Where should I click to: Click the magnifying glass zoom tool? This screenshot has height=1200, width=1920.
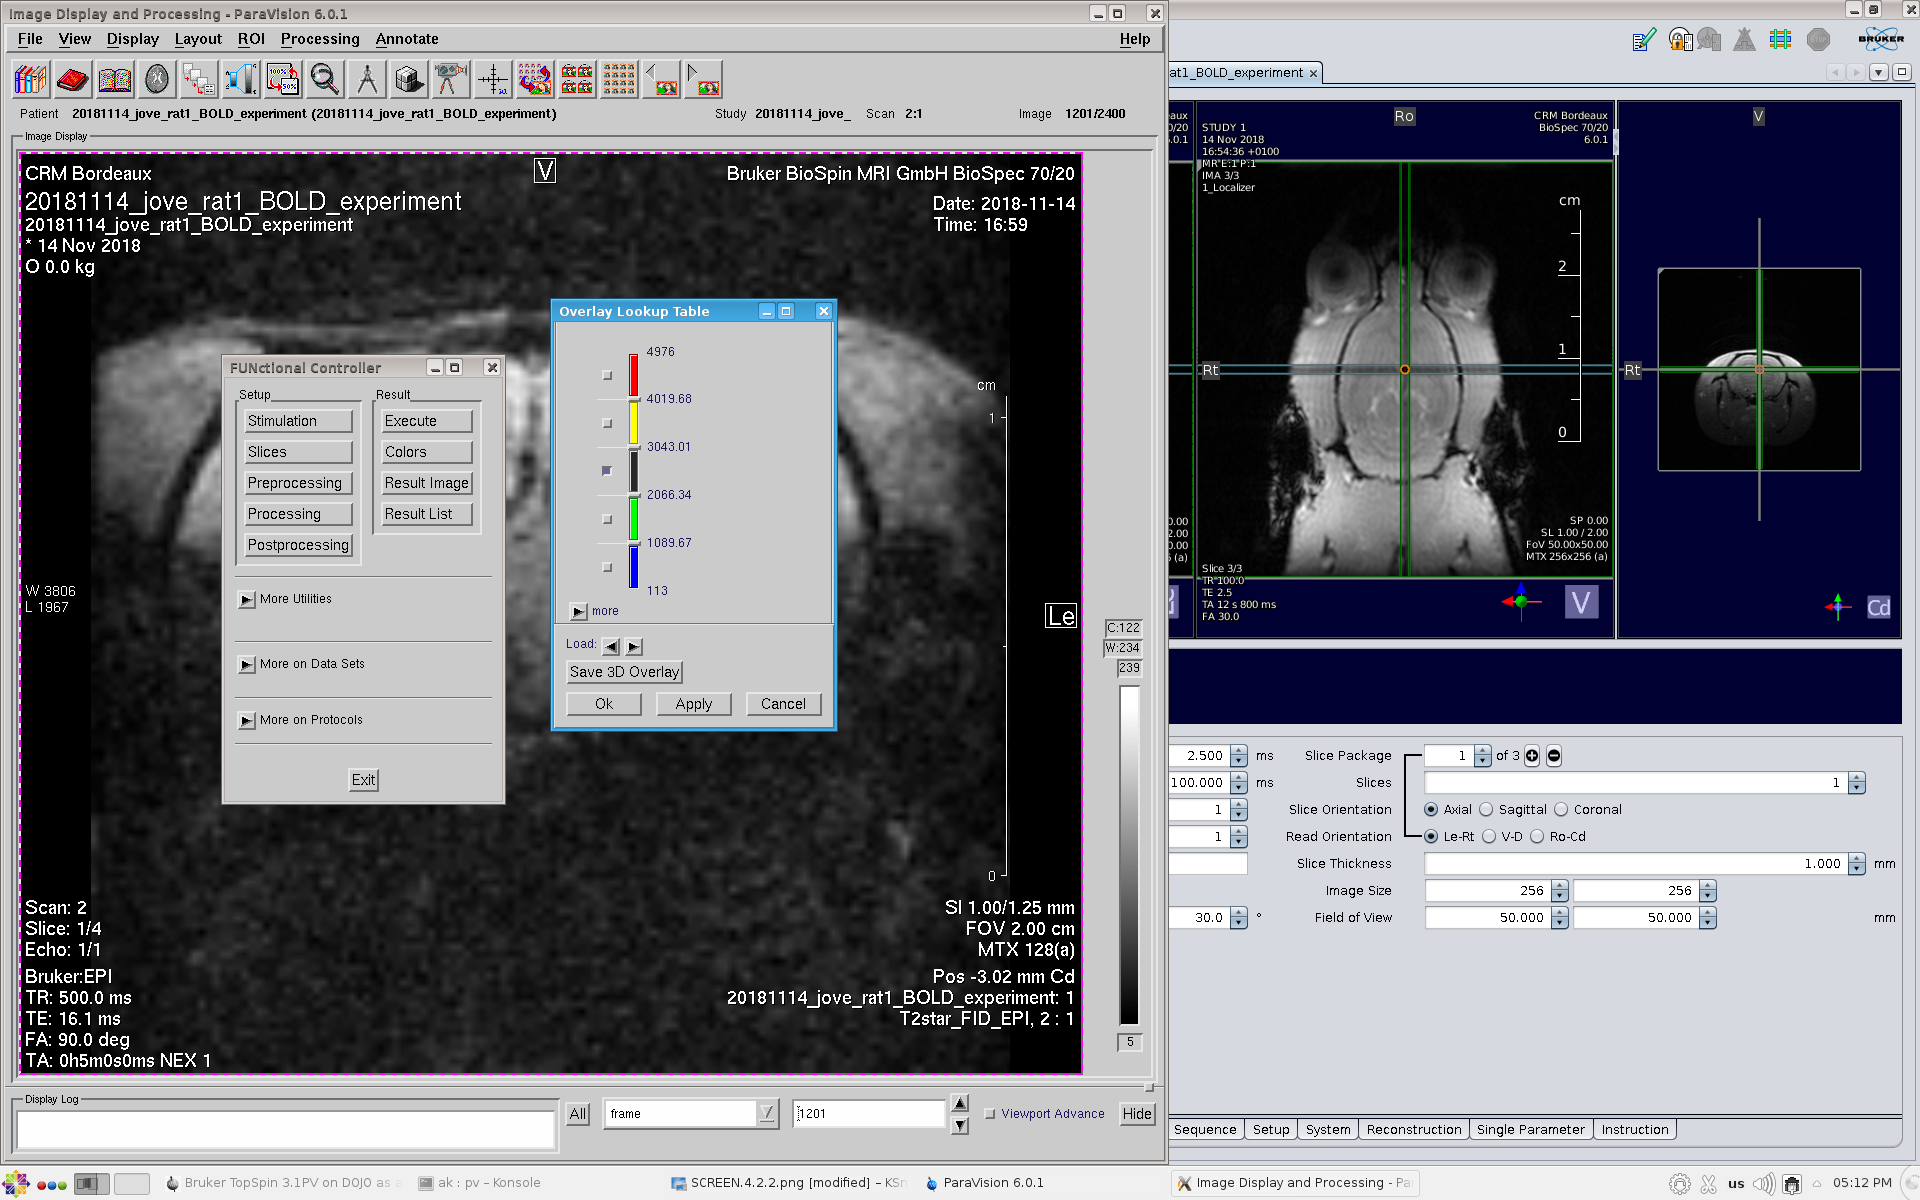tap(324, 79)
